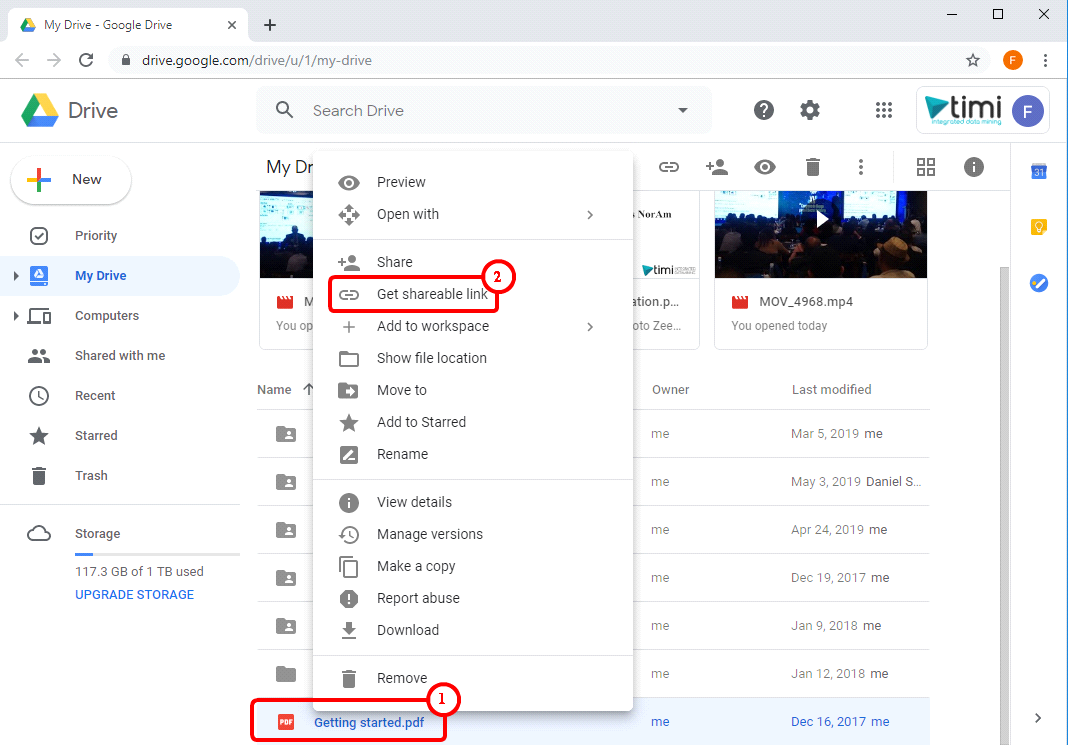Click UPGRADE STORAGE link
Viewport: 1068px width, 745px height.
coord(134,595)
